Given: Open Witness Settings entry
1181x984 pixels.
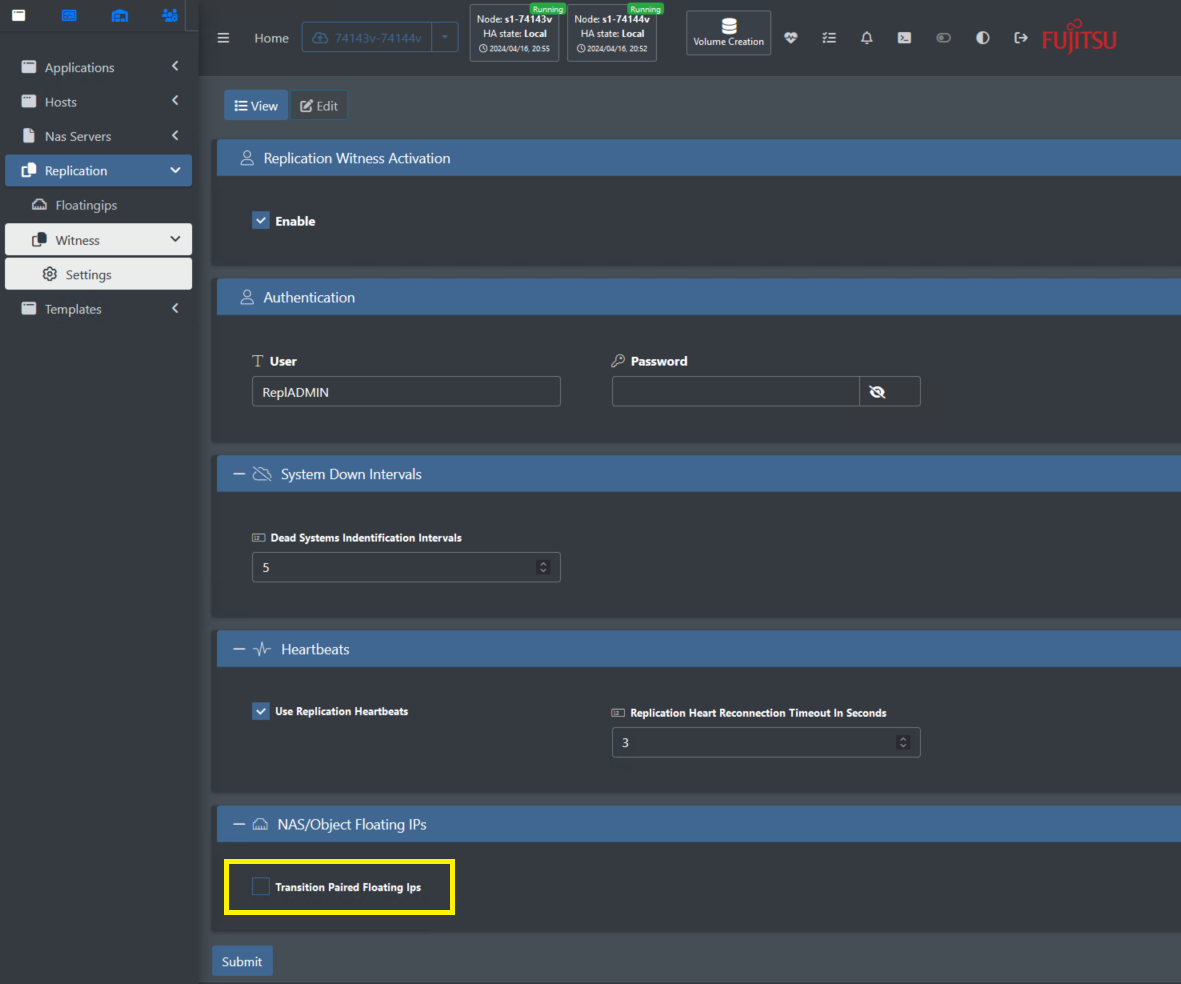Looking at the screenshot, I should coord(99,274).
